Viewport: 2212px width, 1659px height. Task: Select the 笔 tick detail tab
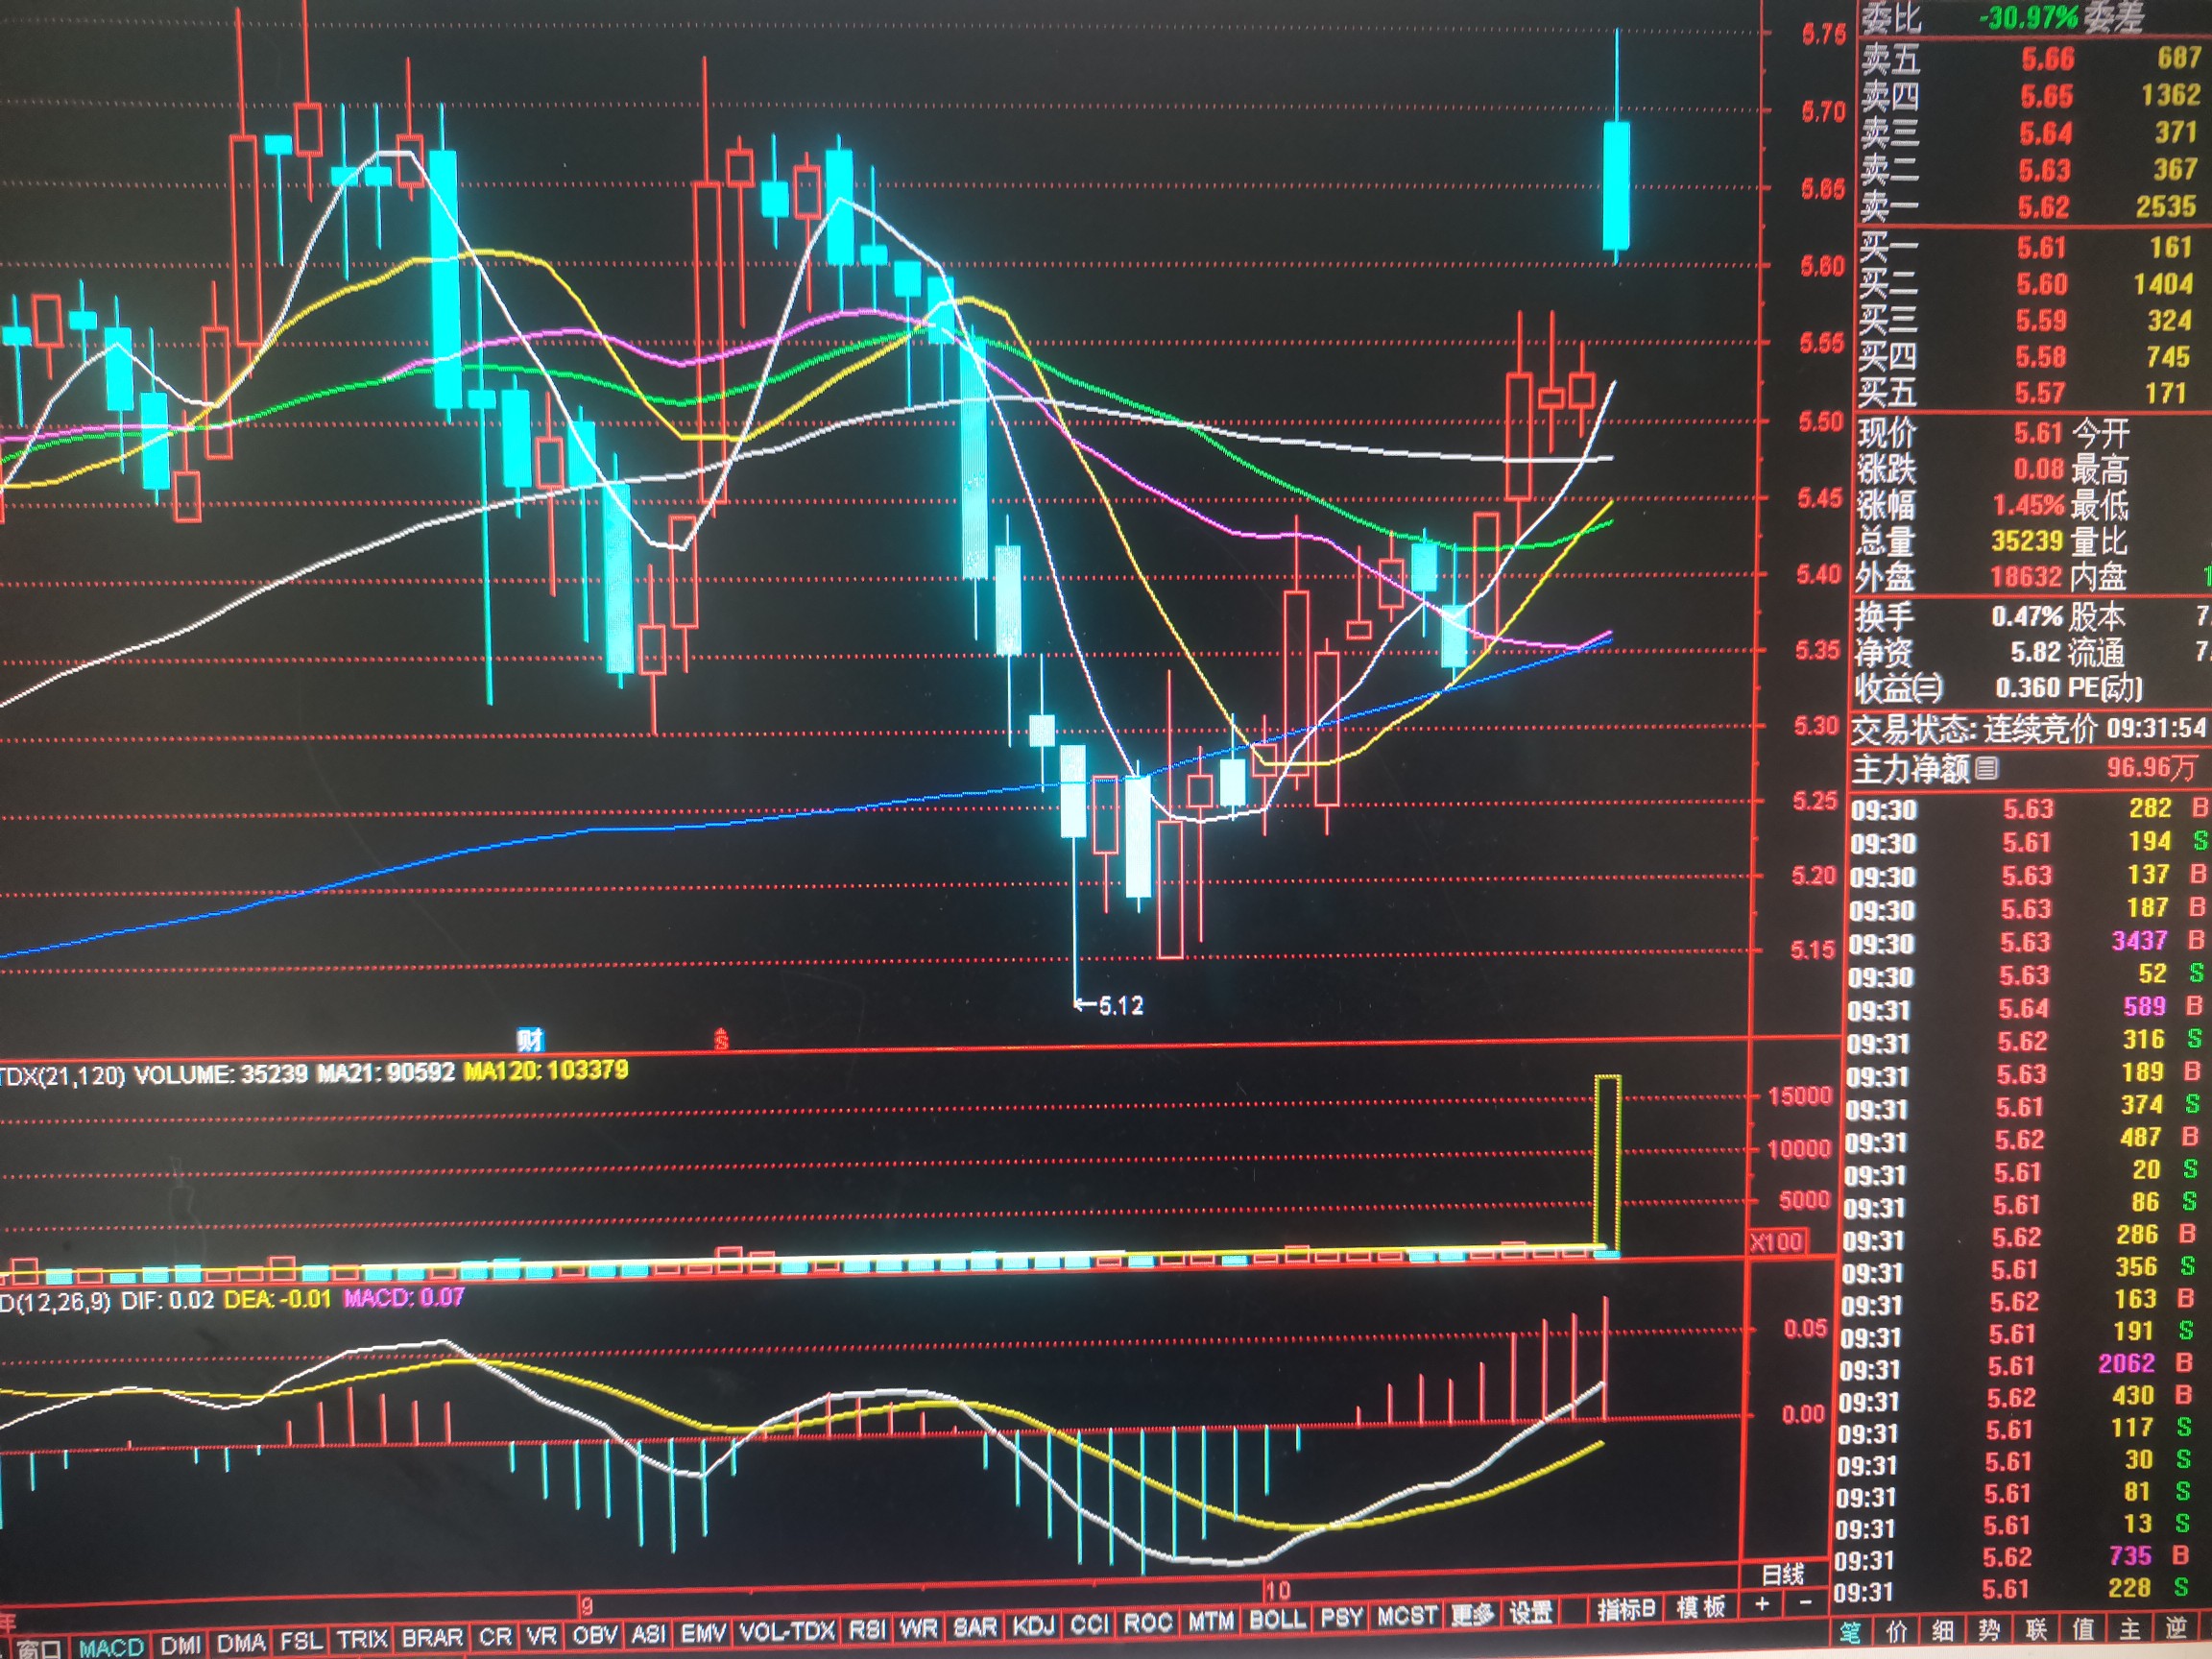point(1850,1631)
